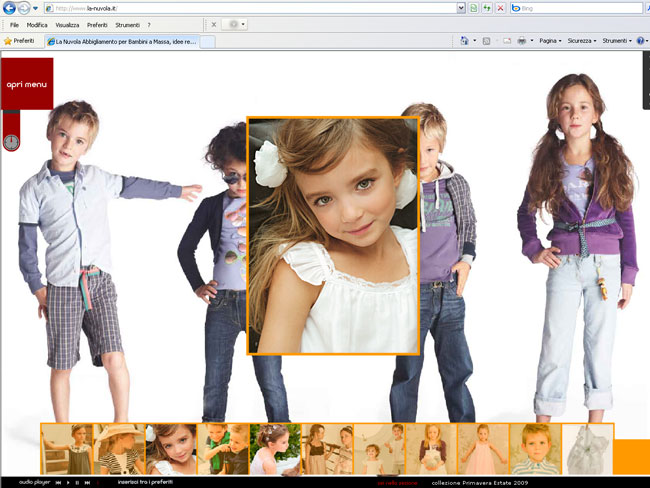Open recent pages dropdown next to Forward
650x488 pixels.
coord(35,8)
